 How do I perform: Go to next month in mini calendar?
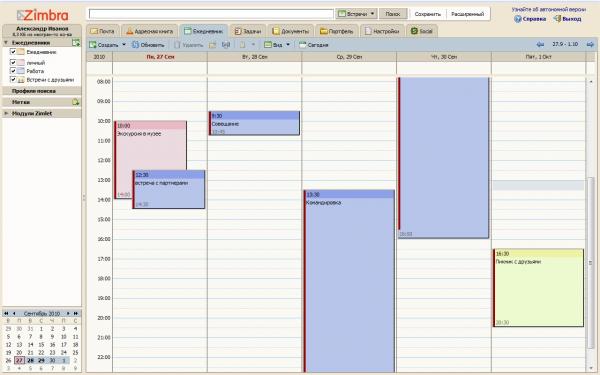pos(68,313)
